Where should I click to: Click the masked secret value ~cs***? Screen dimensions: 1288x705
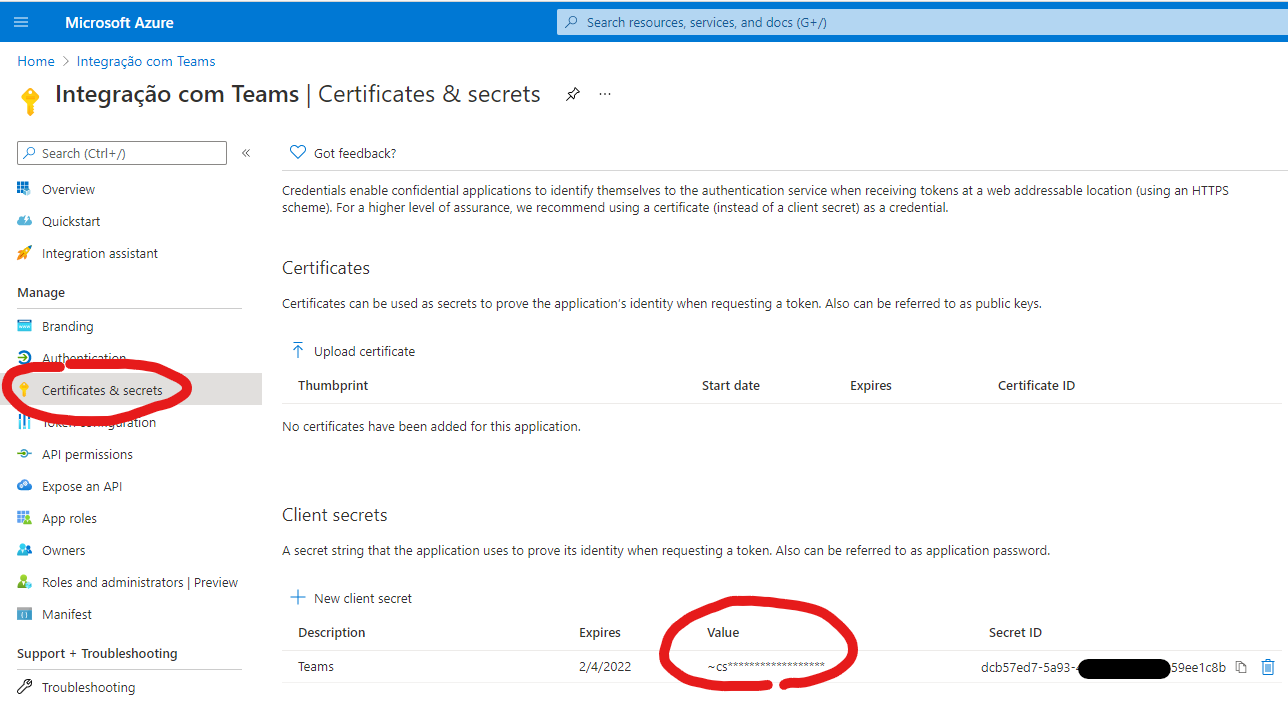766,666
